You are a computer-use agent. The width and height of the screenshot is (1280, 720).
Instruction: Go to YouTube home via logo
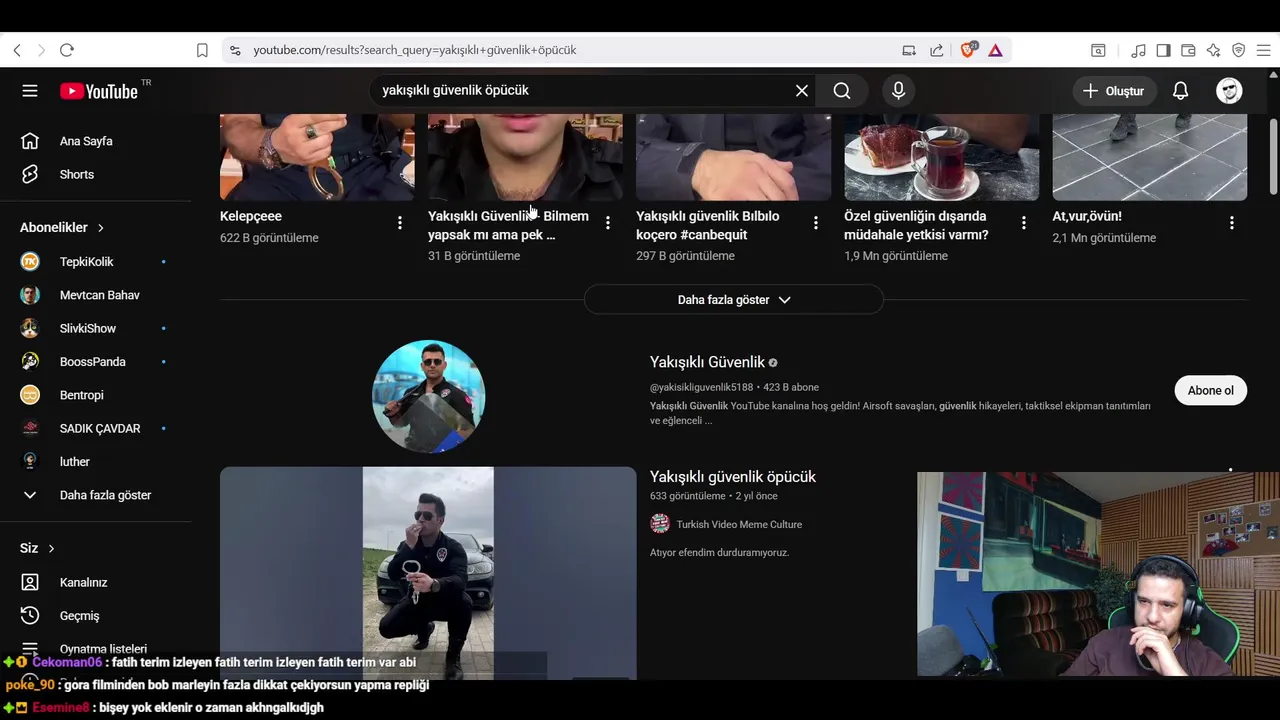(x=98, y=91)
